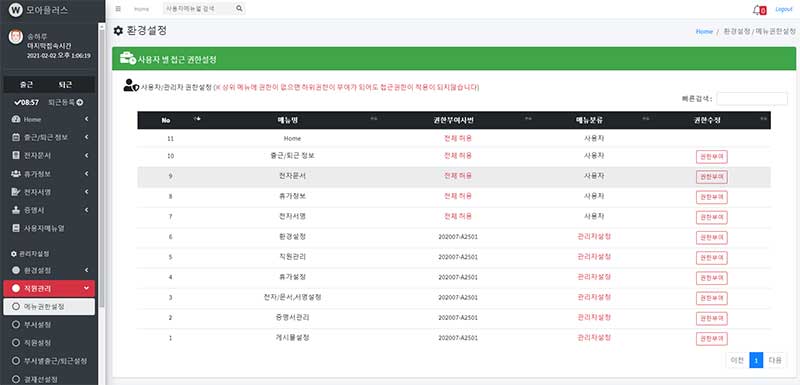Click 권한부여 button for 게시물설정 row
Screen dimensions: 800x385
pyautogui.click(x=712, y=339)
